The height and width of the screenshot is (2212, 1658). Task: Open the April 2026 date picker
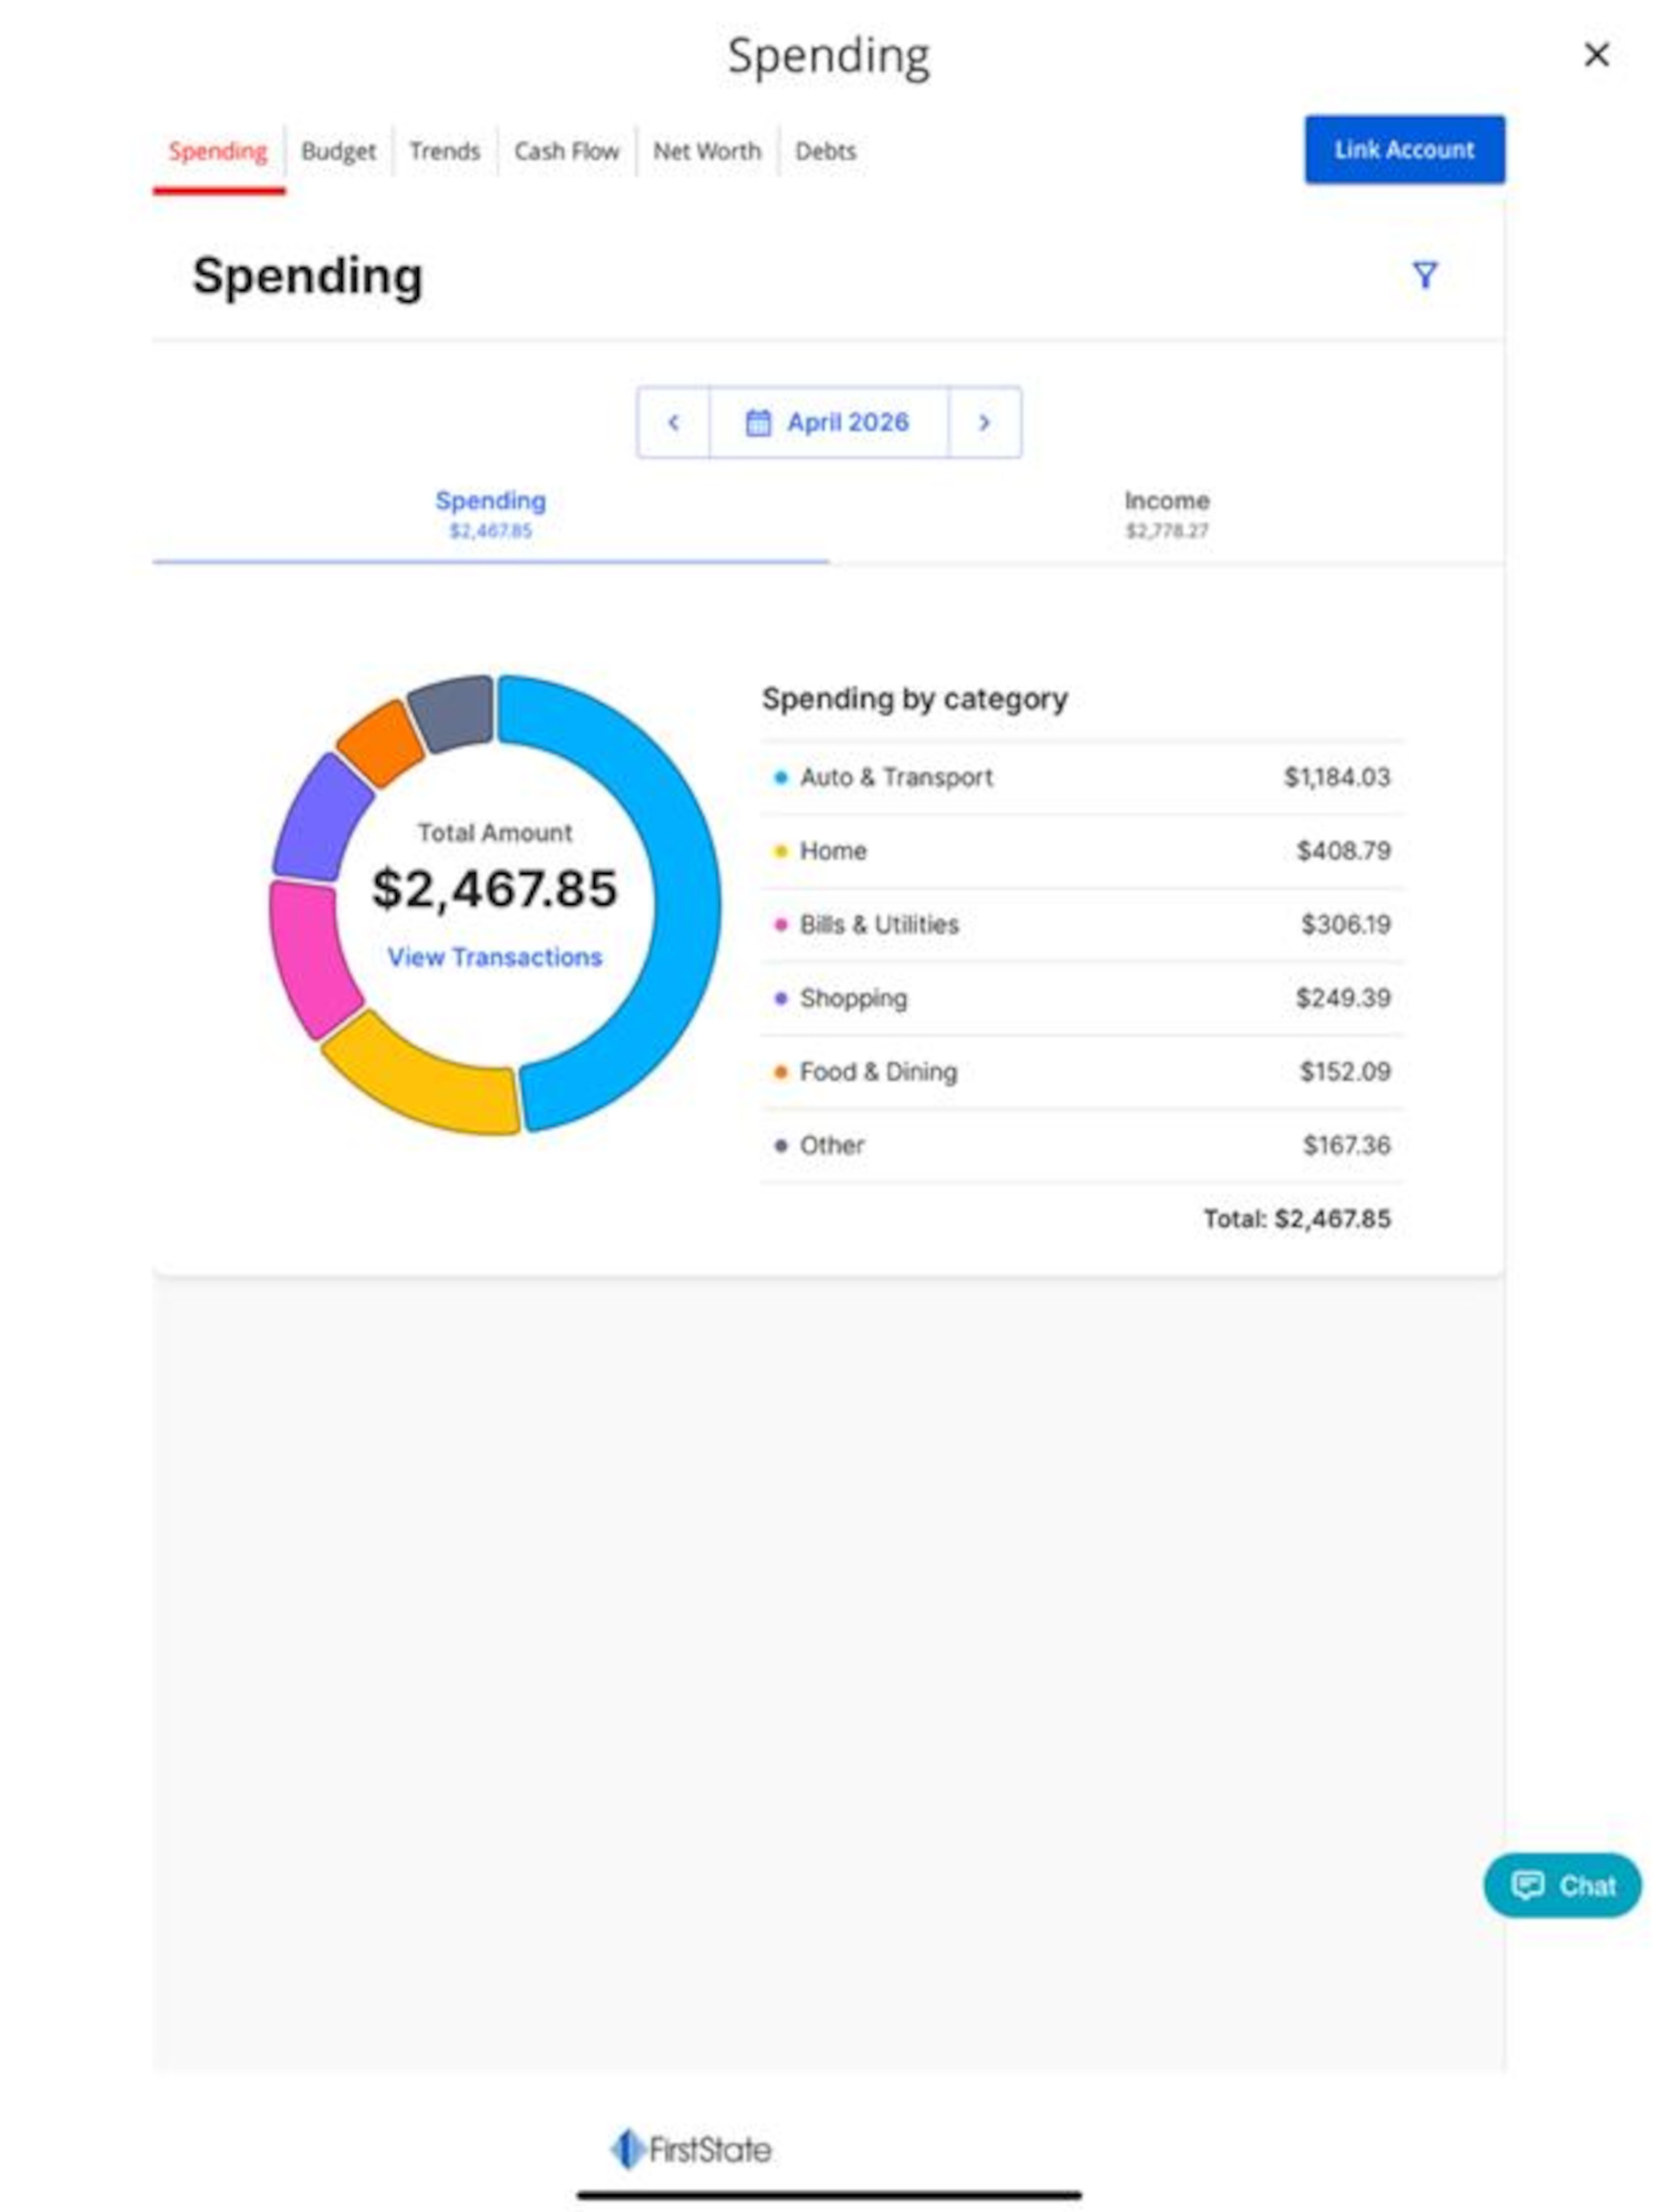[828, 422]
